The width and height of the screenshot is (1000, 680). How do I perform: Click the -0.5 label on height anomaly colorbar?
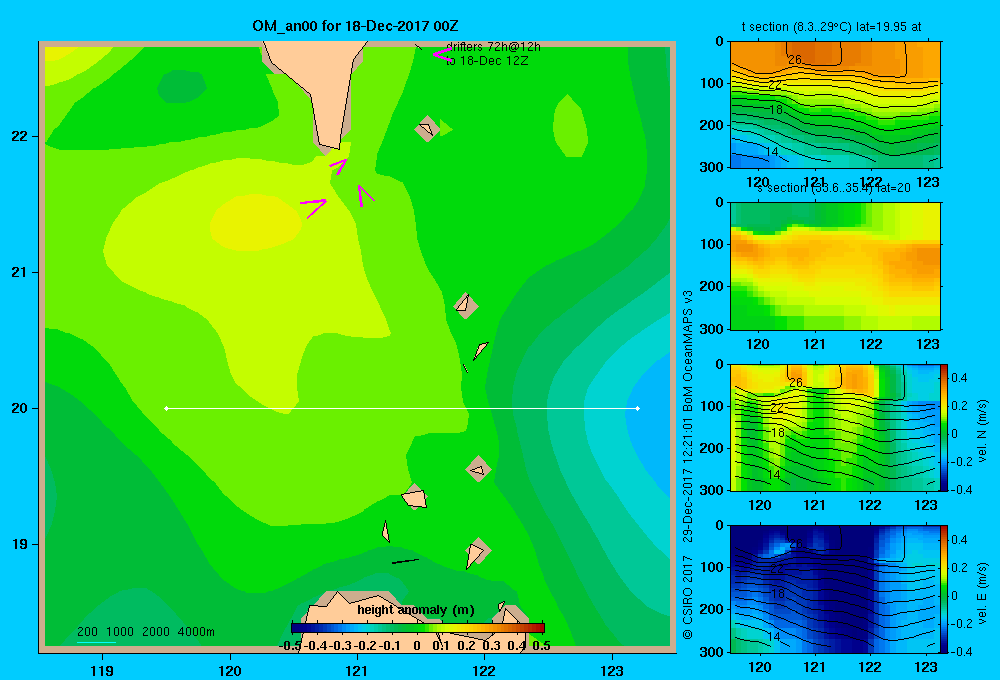click(x=290, y=646)
